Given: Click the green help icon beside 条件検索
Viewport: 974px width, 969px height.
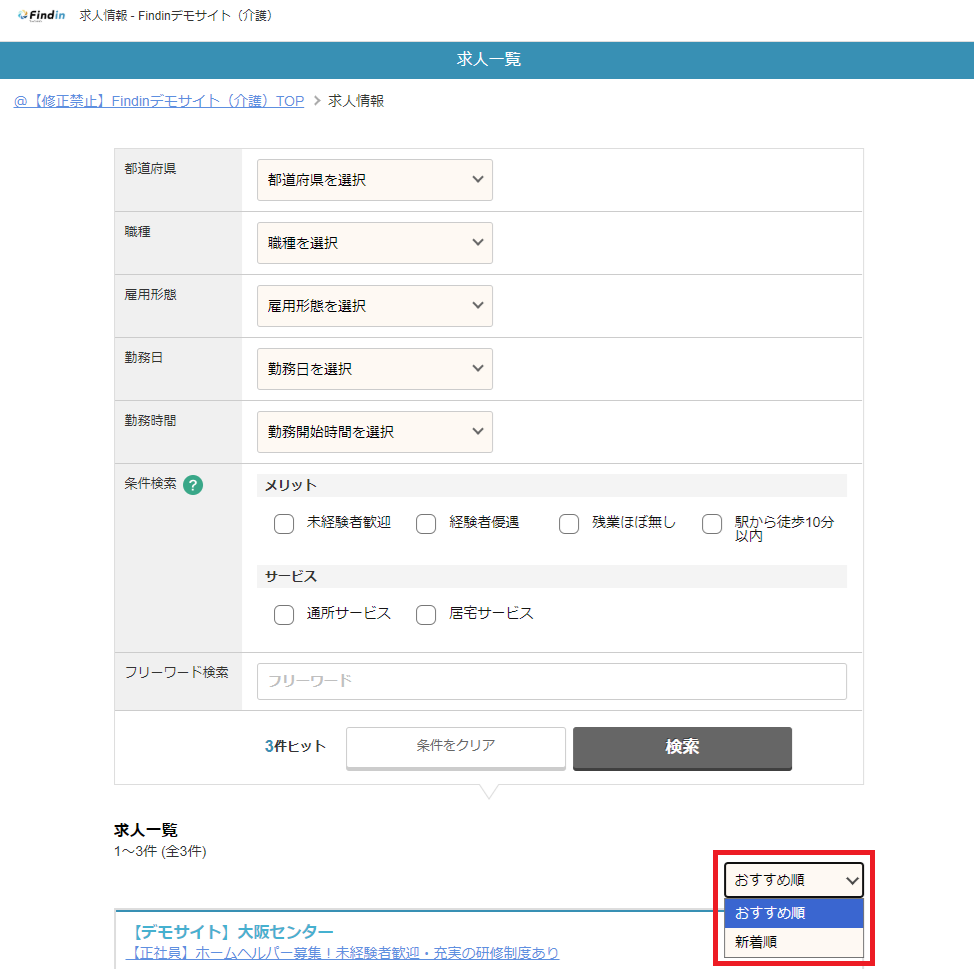Looking at the screenshot, I should [193, 485].
